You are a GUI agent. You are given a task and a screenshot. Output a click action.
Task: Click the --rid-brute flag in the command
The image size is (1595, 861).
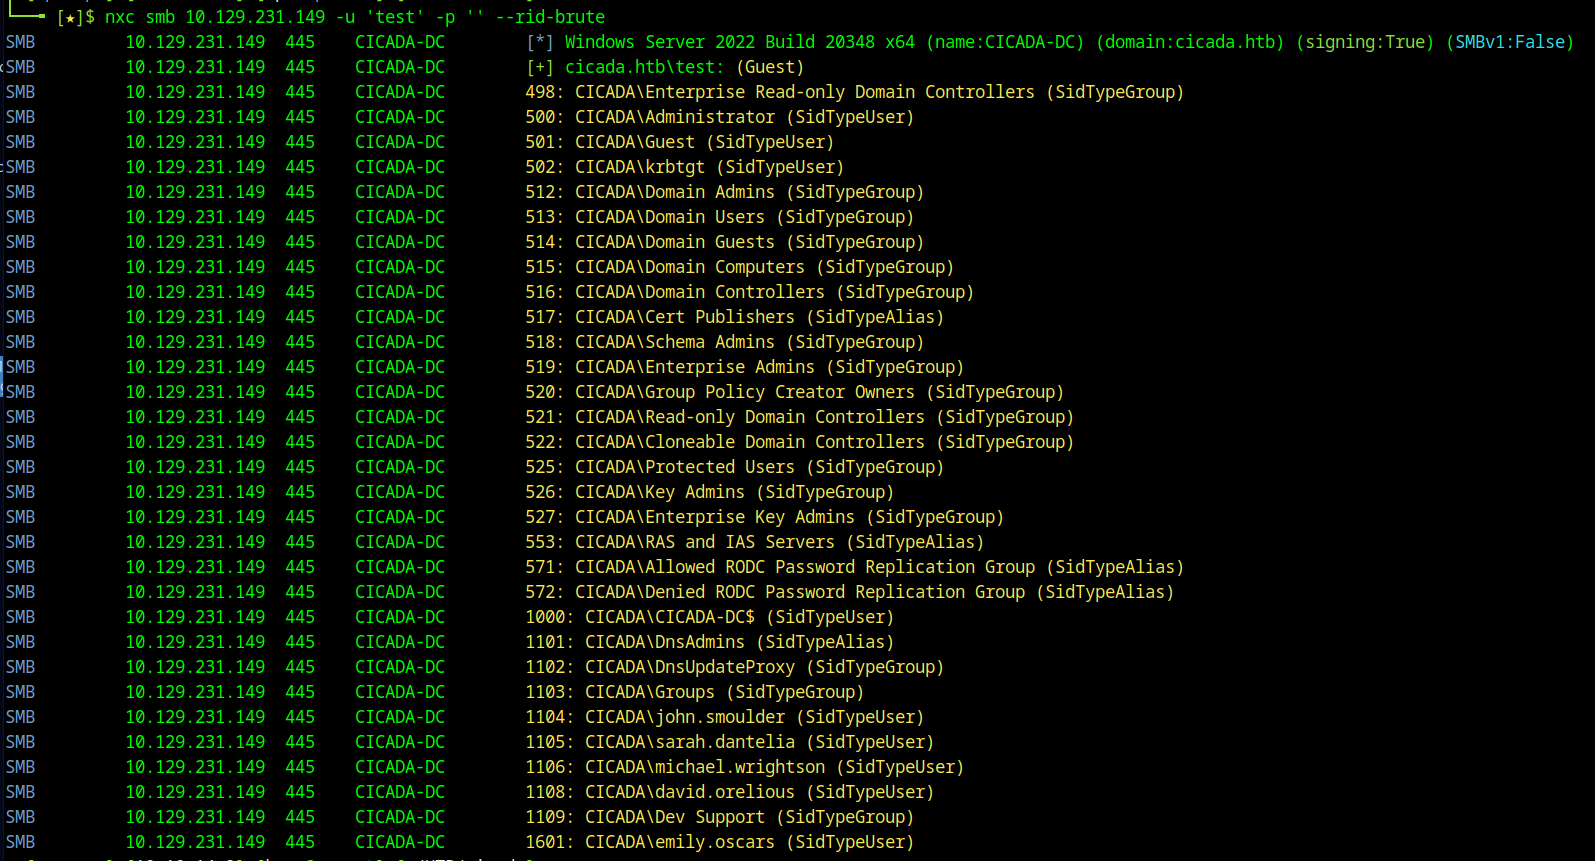point(549,17)
